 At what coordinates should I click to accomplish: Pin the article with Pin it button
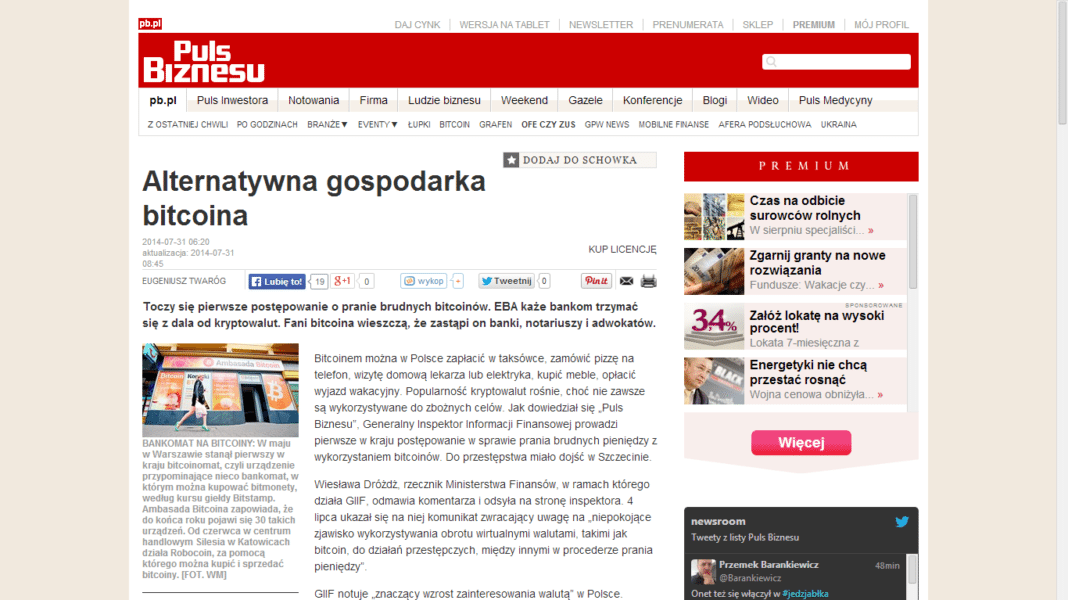click(596, 281)
